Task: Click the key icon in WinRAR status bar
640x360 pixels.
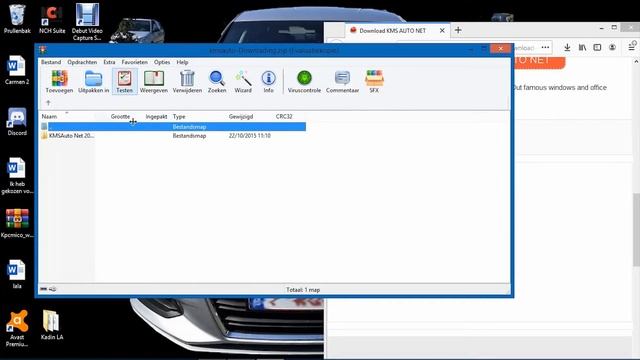Action: tap(53, 289)
